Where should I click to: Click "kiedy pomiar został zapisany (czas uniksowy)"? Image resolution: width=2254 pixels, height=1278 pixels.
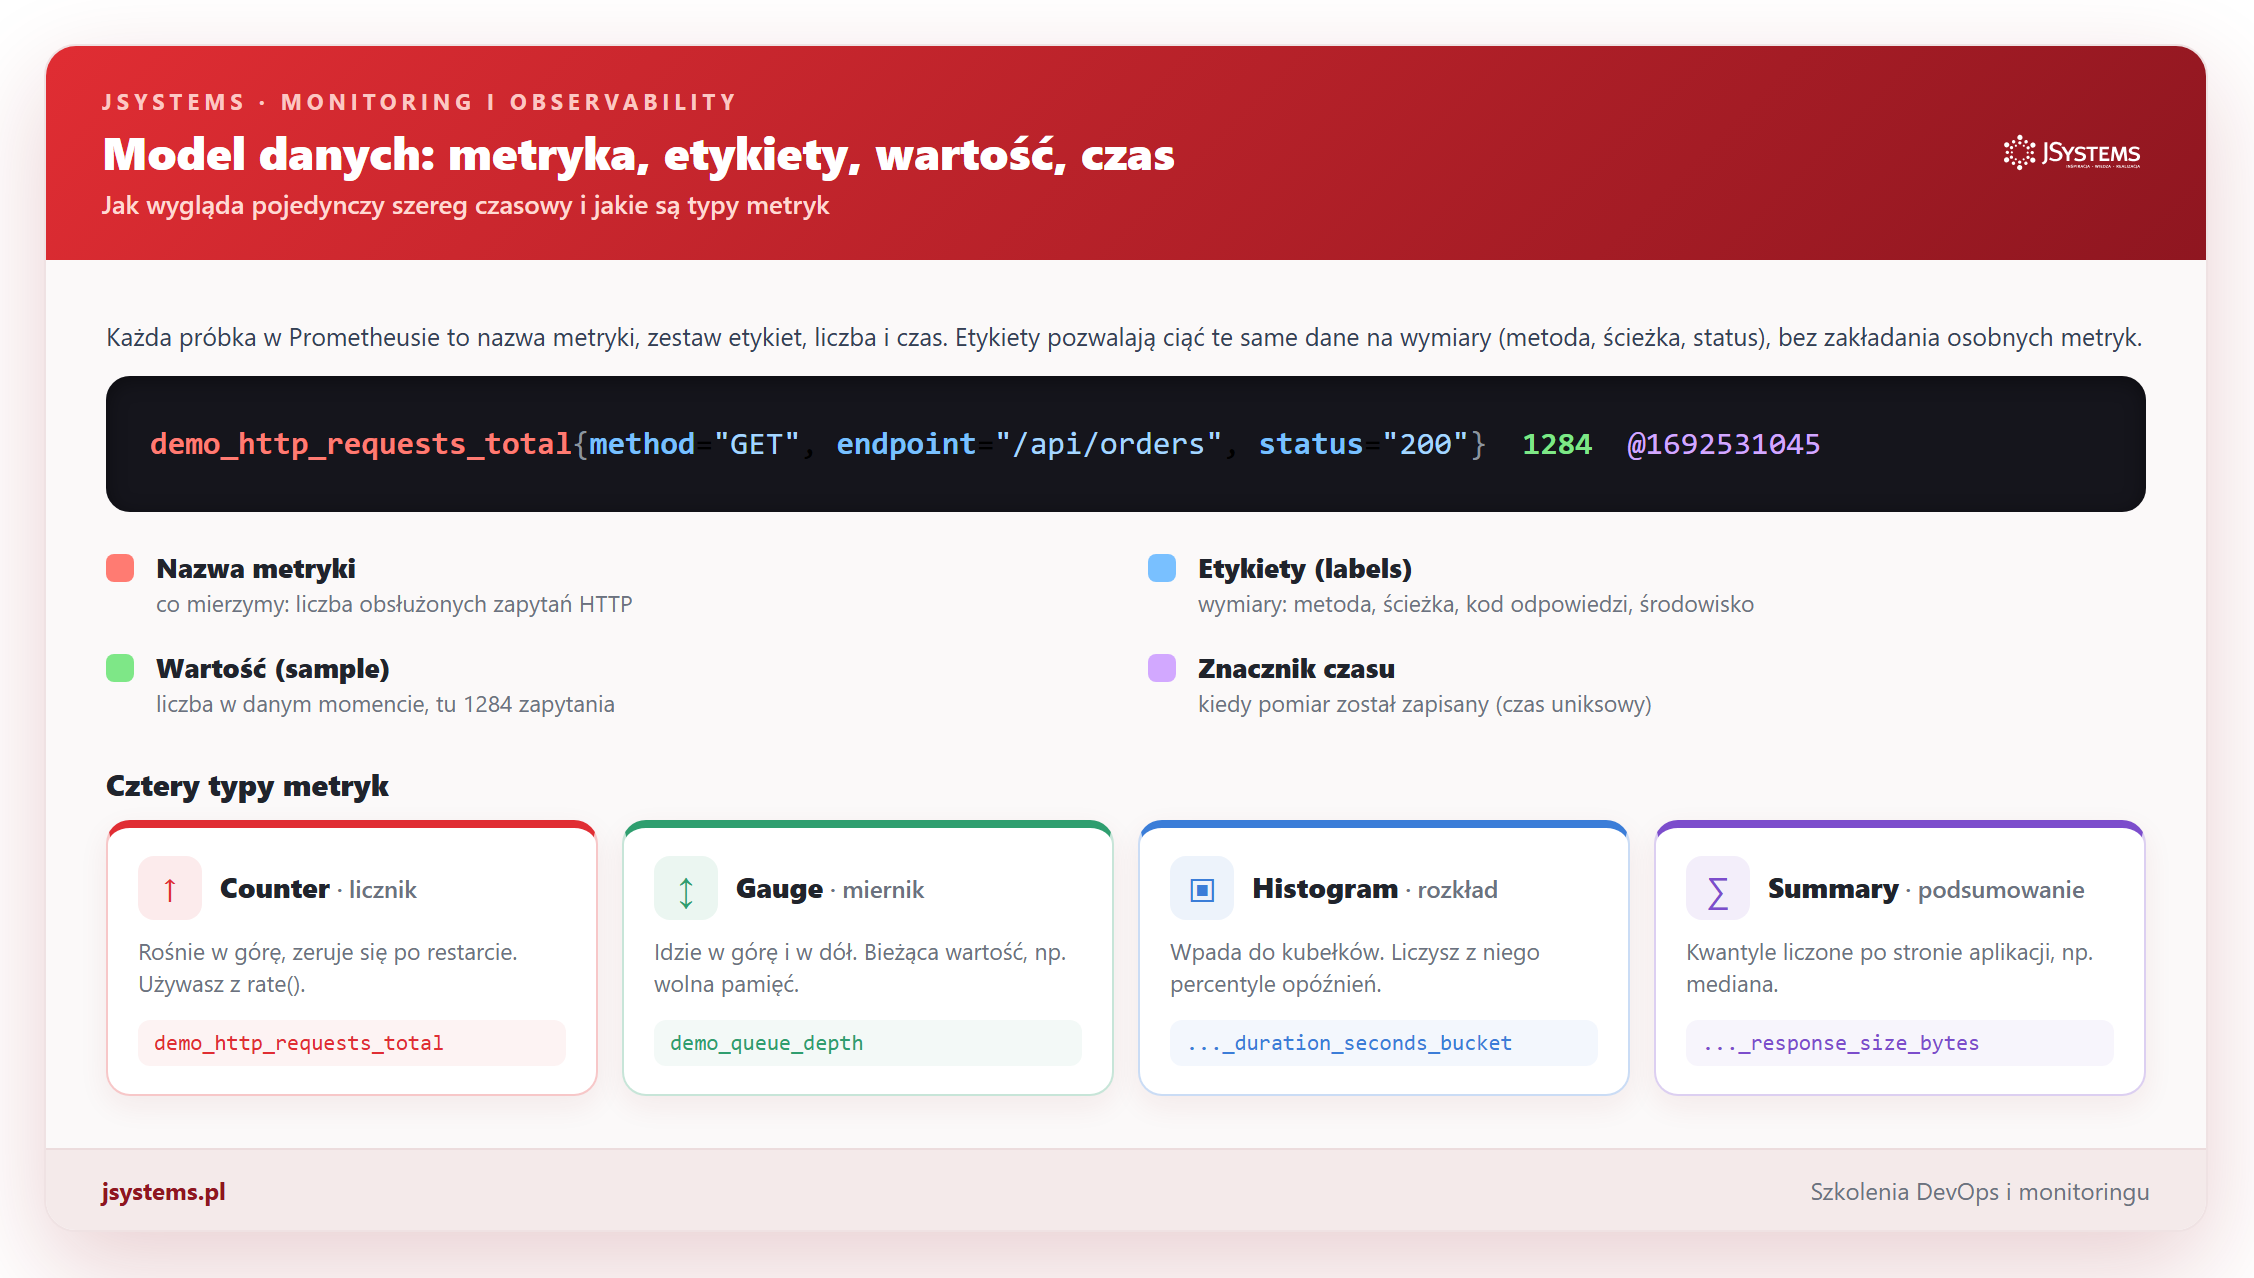1425,704
